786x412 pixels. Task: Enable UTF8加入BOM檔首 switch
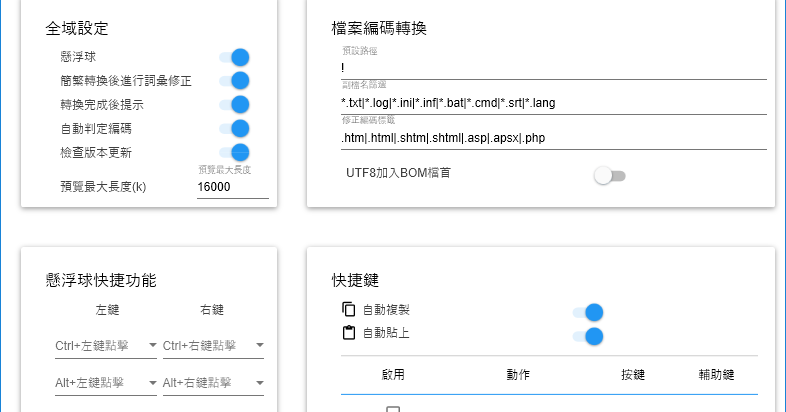pos(610,176)
